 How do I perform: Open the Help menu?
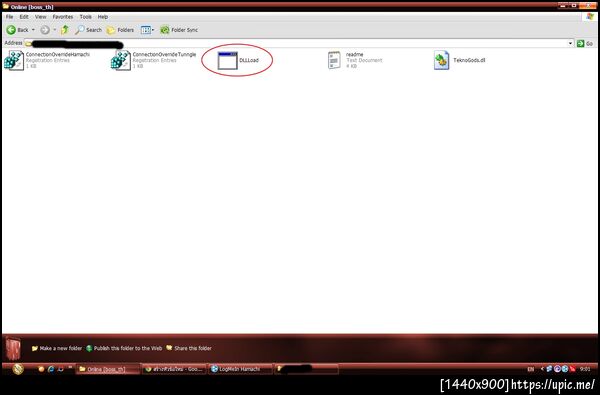pos(103,17)
